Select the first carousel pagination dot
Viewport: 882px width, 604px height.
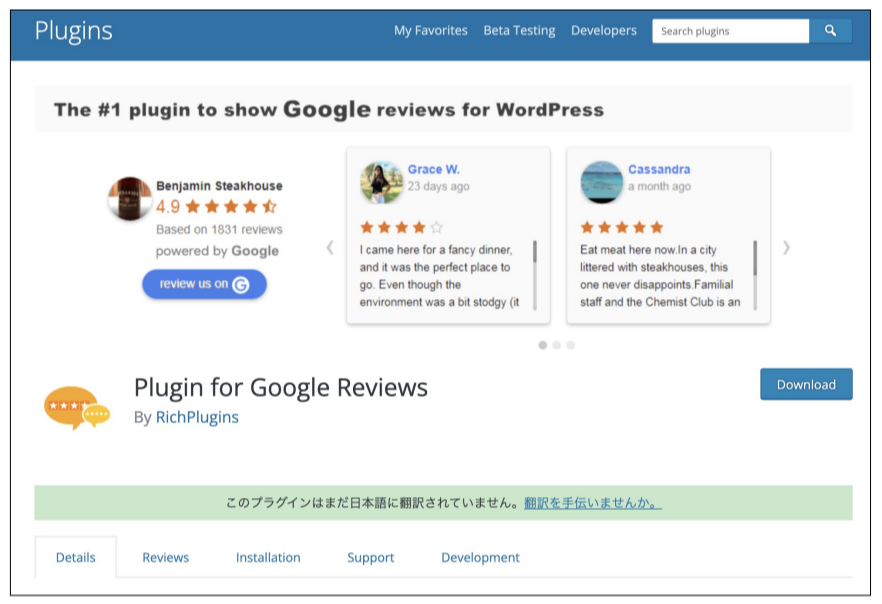542,345
